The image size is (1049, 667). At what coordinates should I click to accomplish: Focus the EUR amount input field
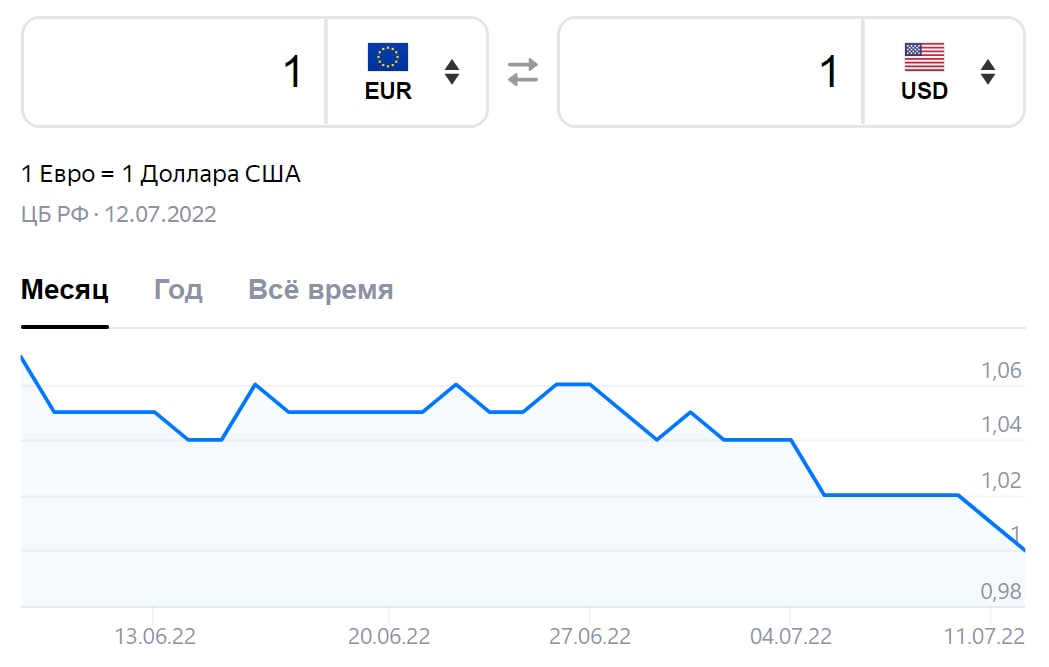pos(175,72)
